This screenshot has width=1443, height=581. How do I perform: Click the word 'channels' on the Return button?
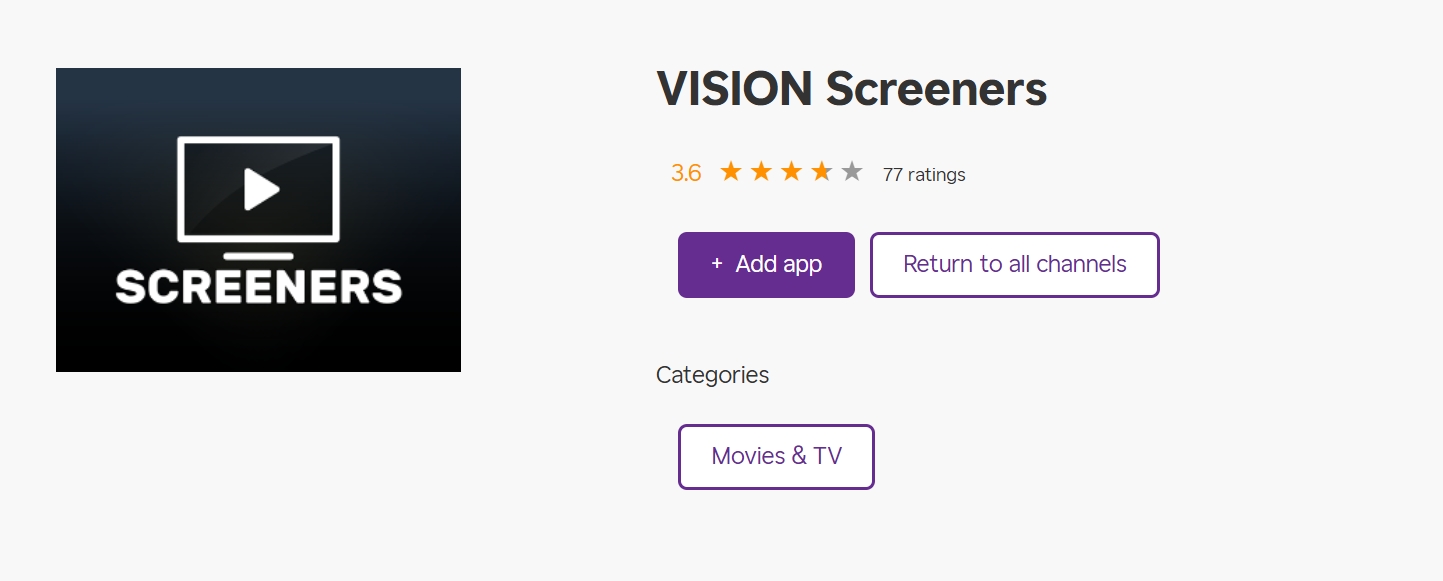point(1081,264)
